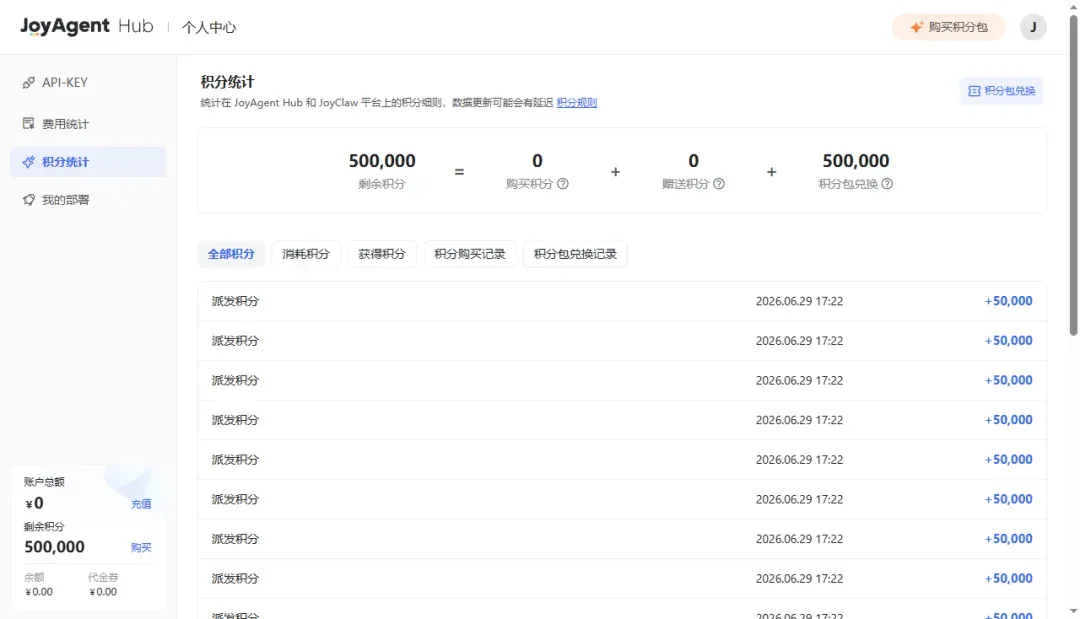This screenshot has height=619, width=1080.
Task: Click the 积分统计 diamond icon
Action: click(x=28, y=162)
